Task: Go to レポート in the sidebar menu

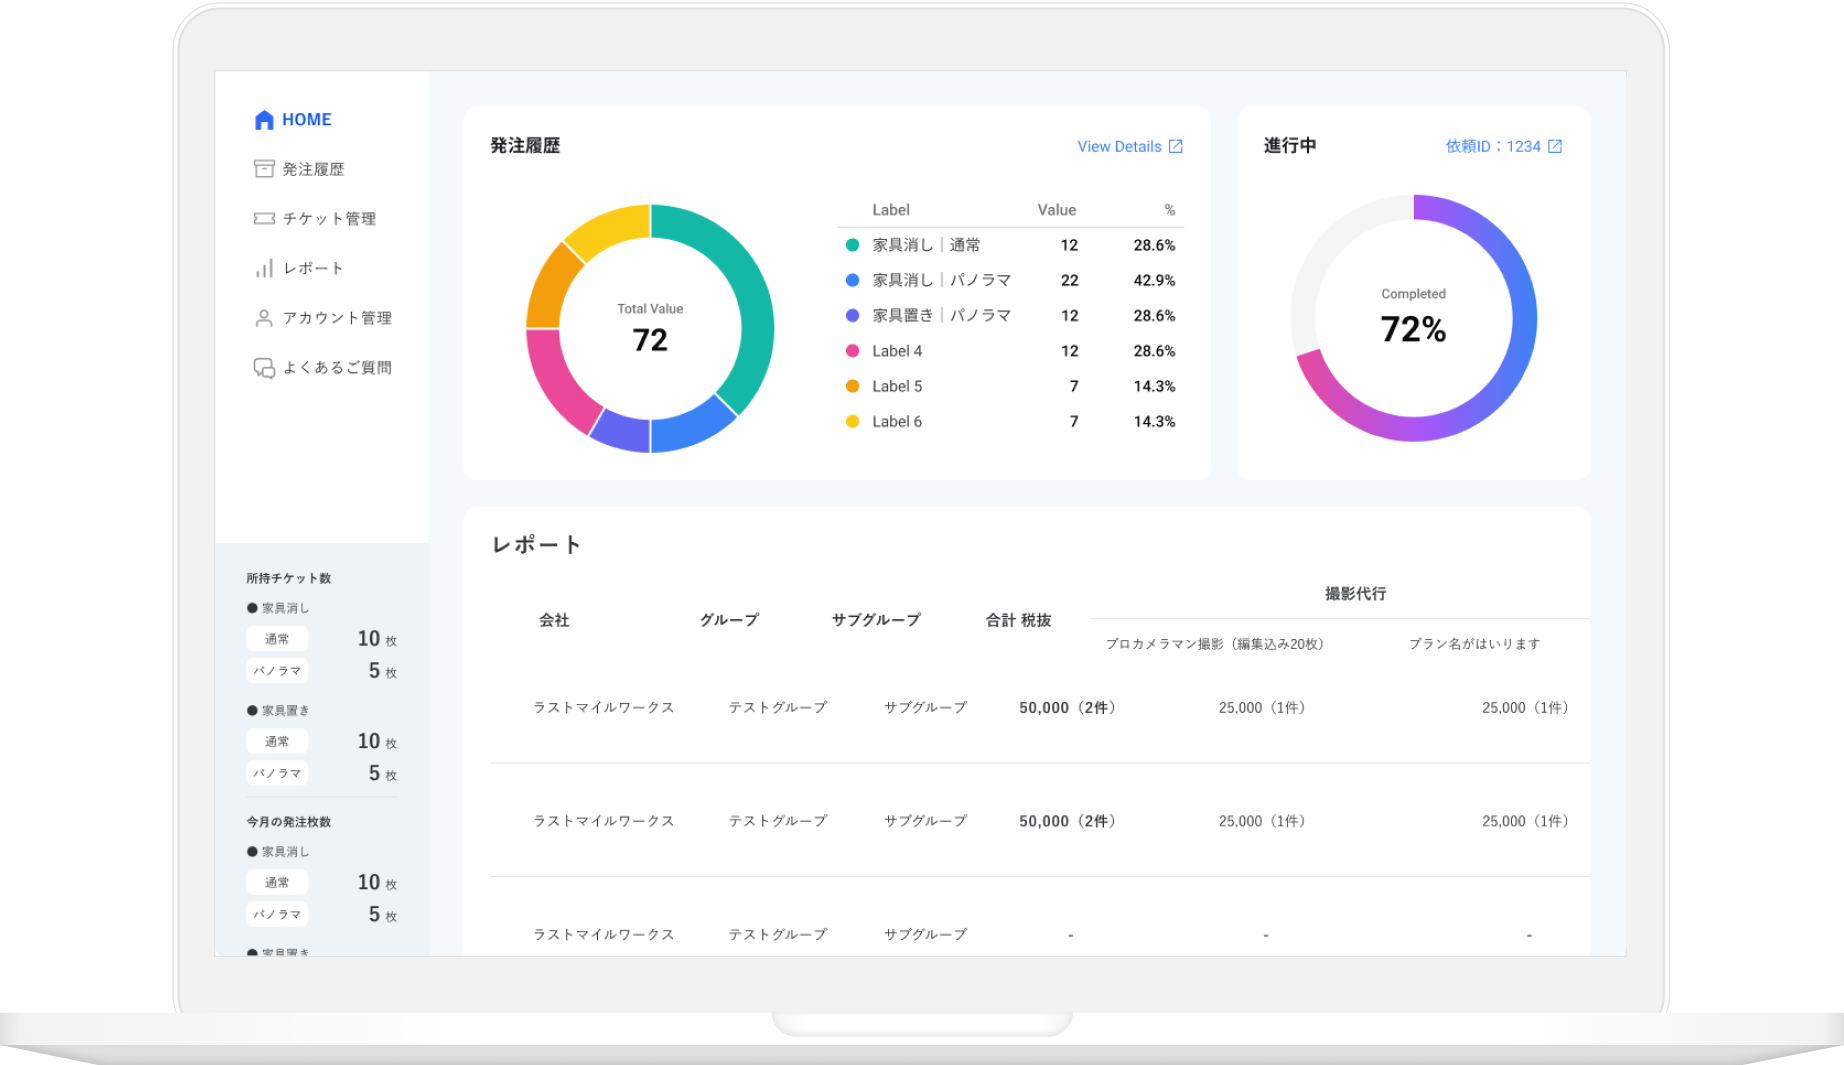Action: 313,268
